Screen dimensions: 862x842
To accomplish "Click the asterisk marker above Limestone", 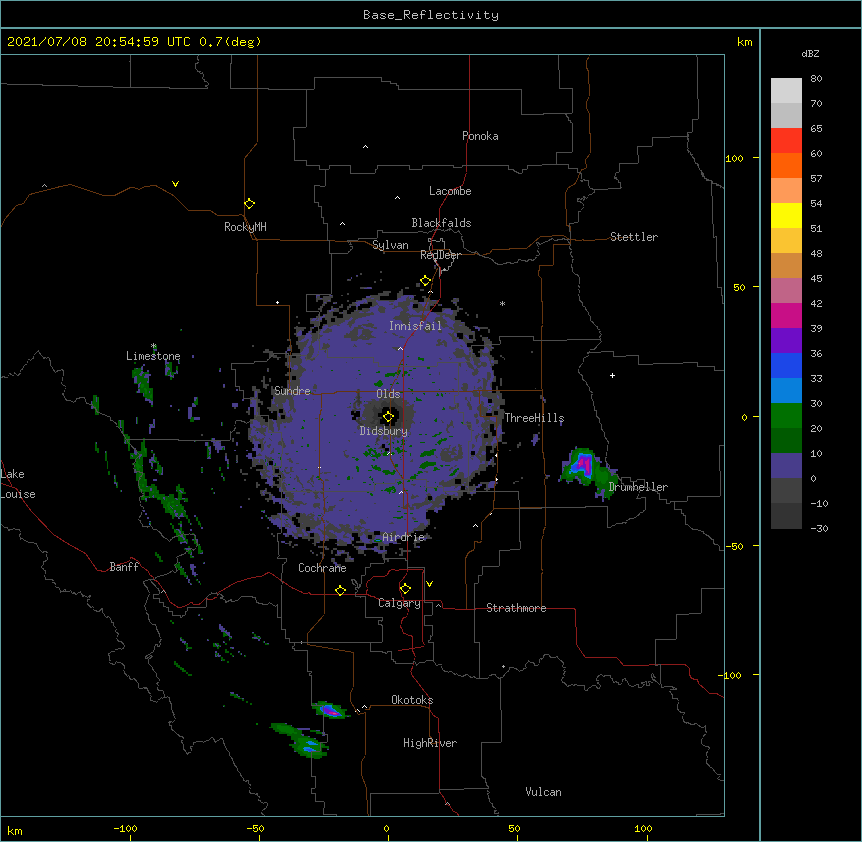I will click(x=153, y=346).
